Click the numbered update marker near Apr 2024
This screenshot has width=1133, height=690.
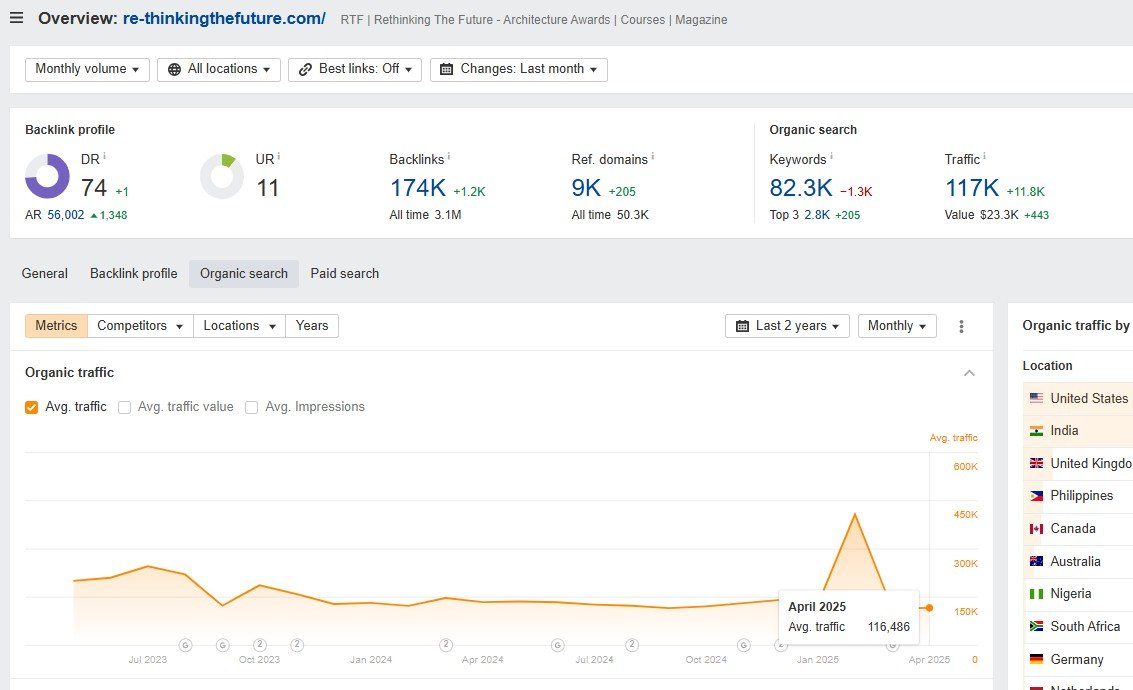(446, 645)
